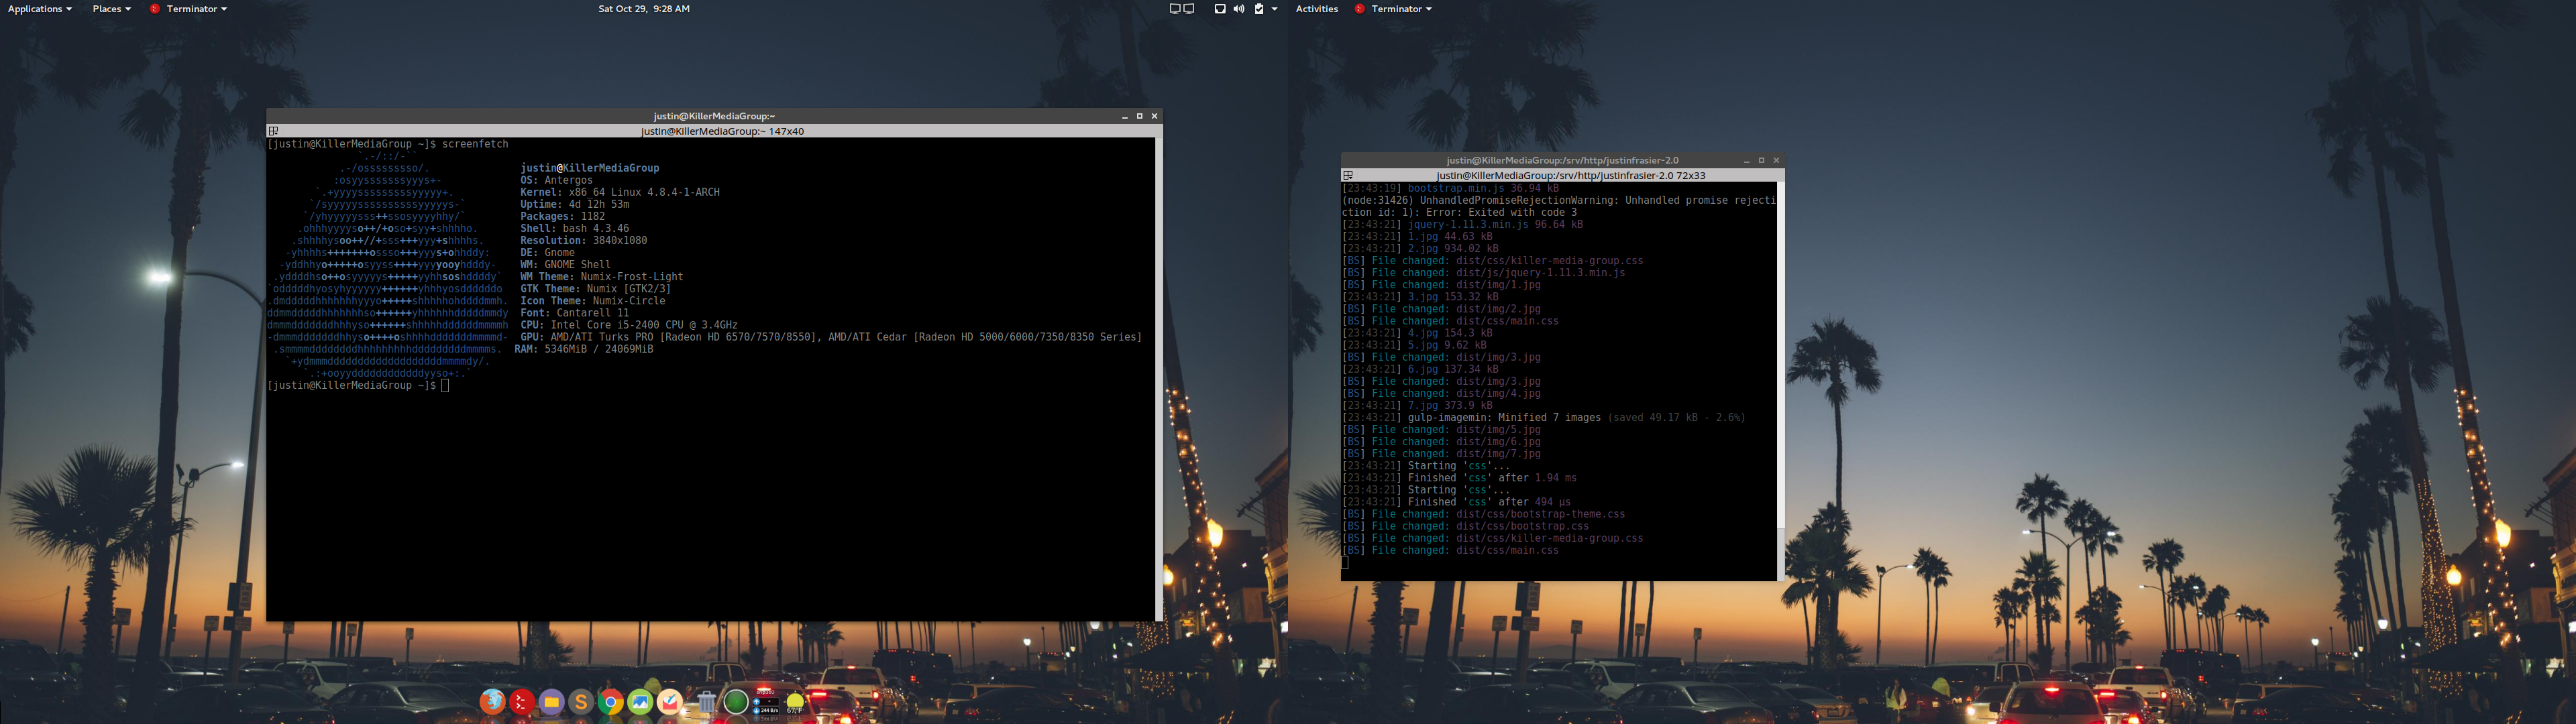Click the terminal grid icon left of 147x40 title
Screen dimensions: 2576x724
[x=273, y=131]
